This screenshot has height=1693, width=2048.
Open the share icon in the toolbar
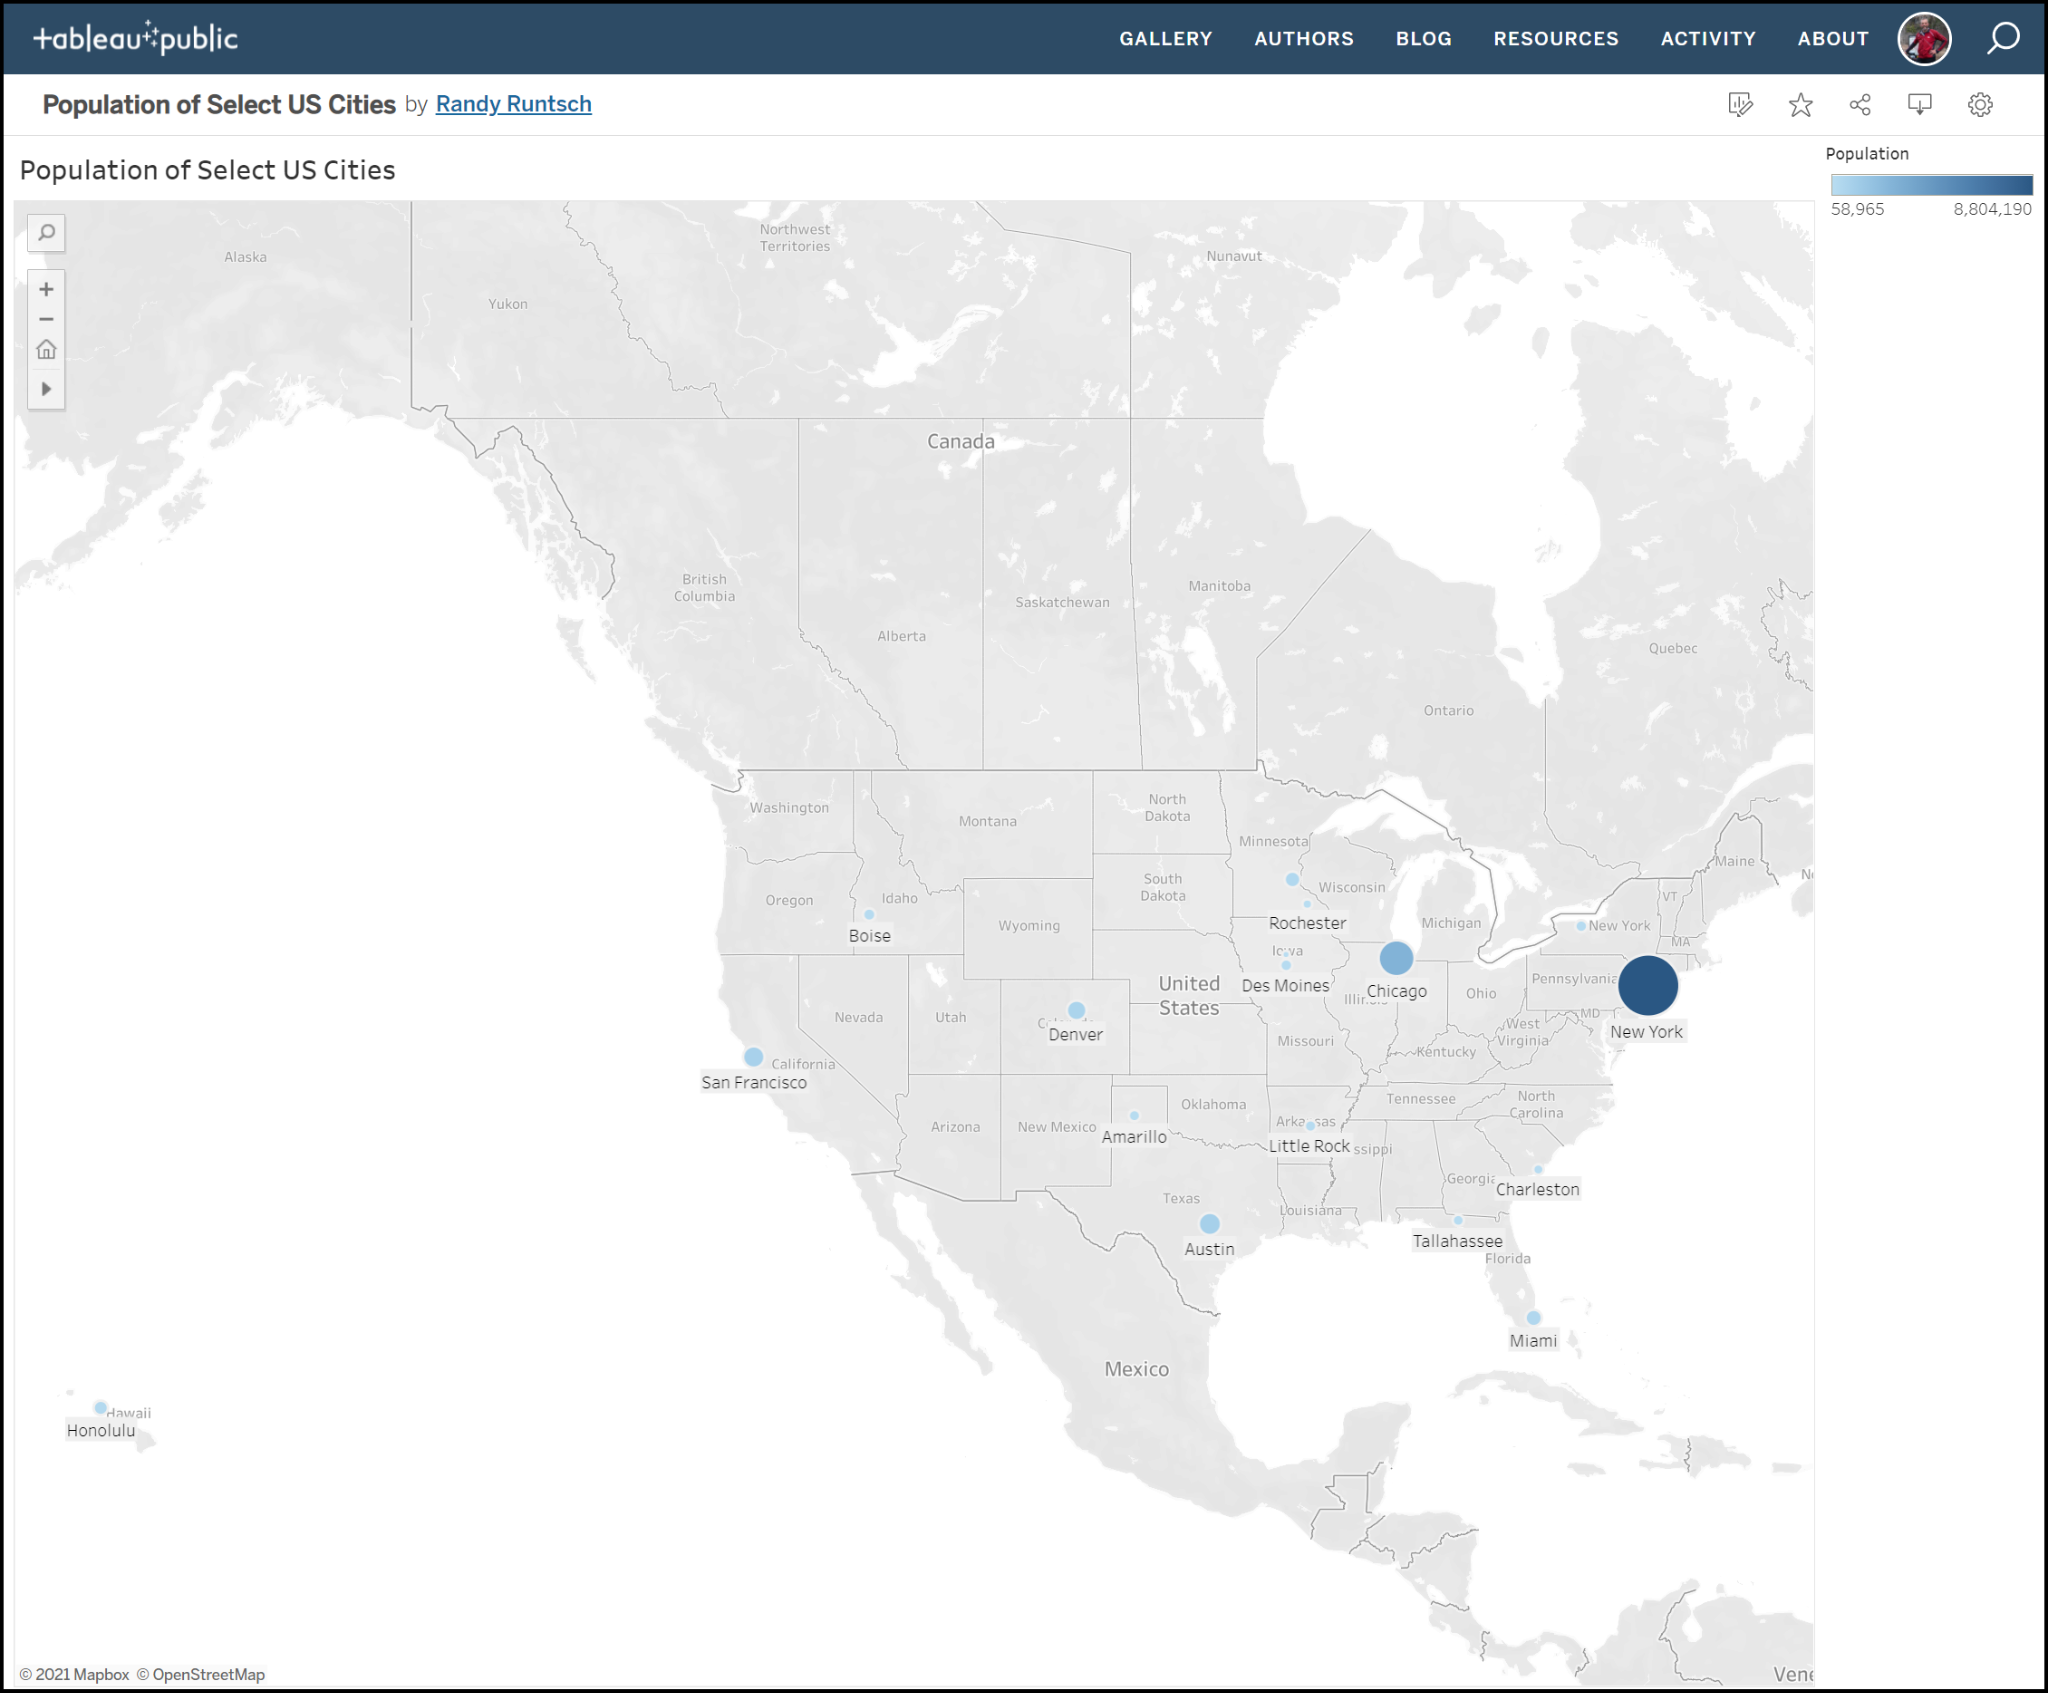[1860, 105]
